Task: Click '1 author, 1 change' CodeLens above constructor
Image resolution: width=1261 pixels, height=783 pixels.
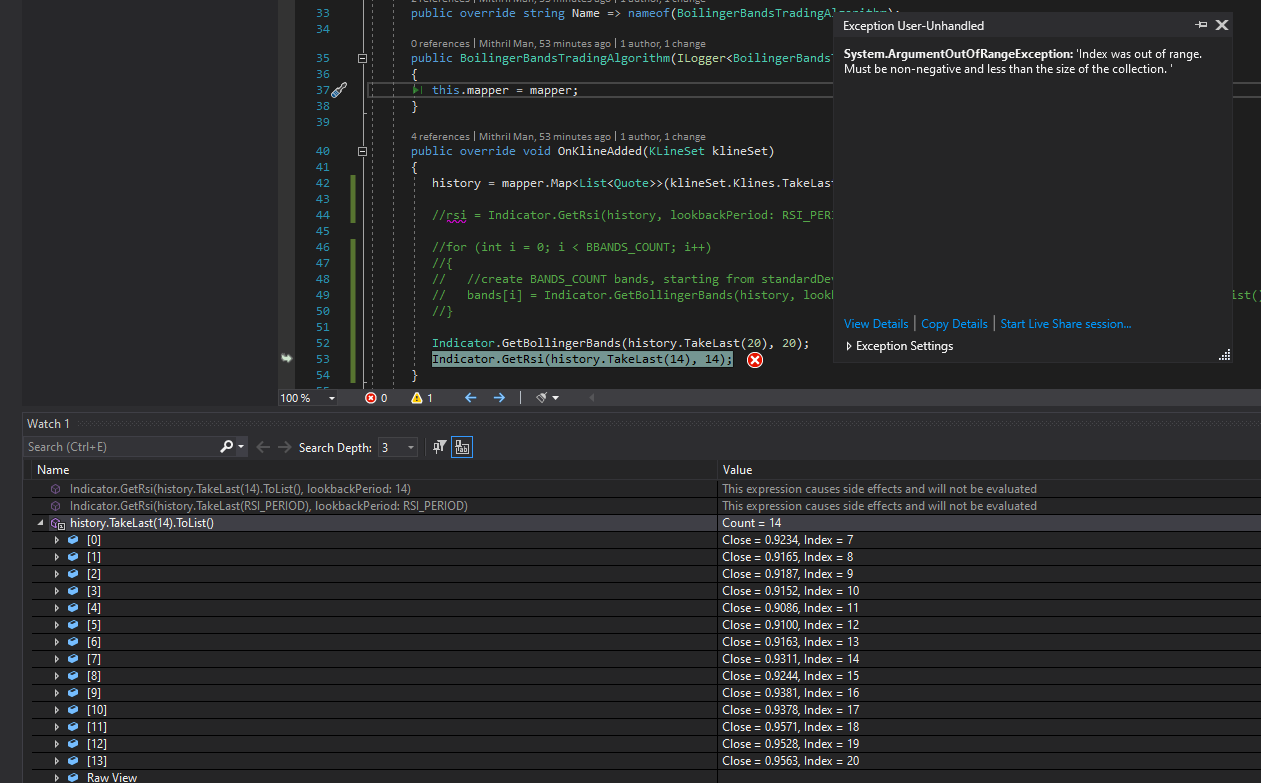Action: [x=663, y=44]
